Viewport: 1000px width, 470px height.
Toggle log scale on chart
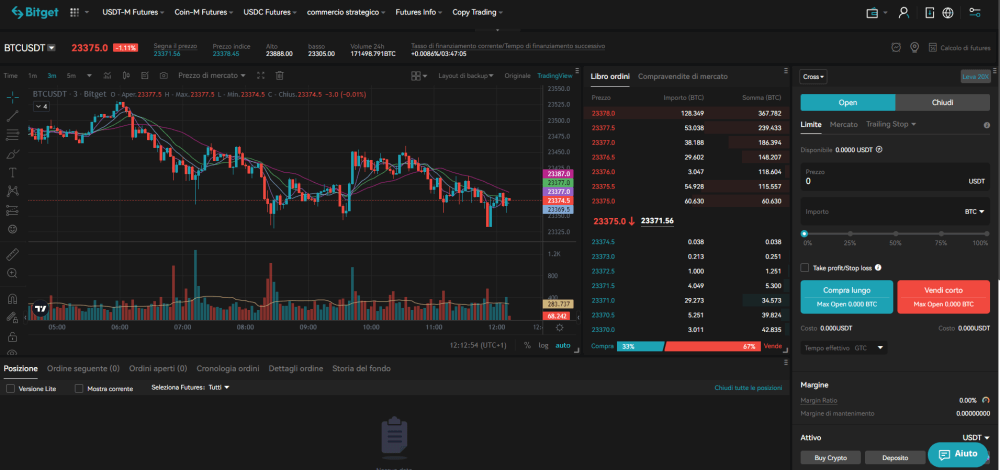[x=543, y=345]
